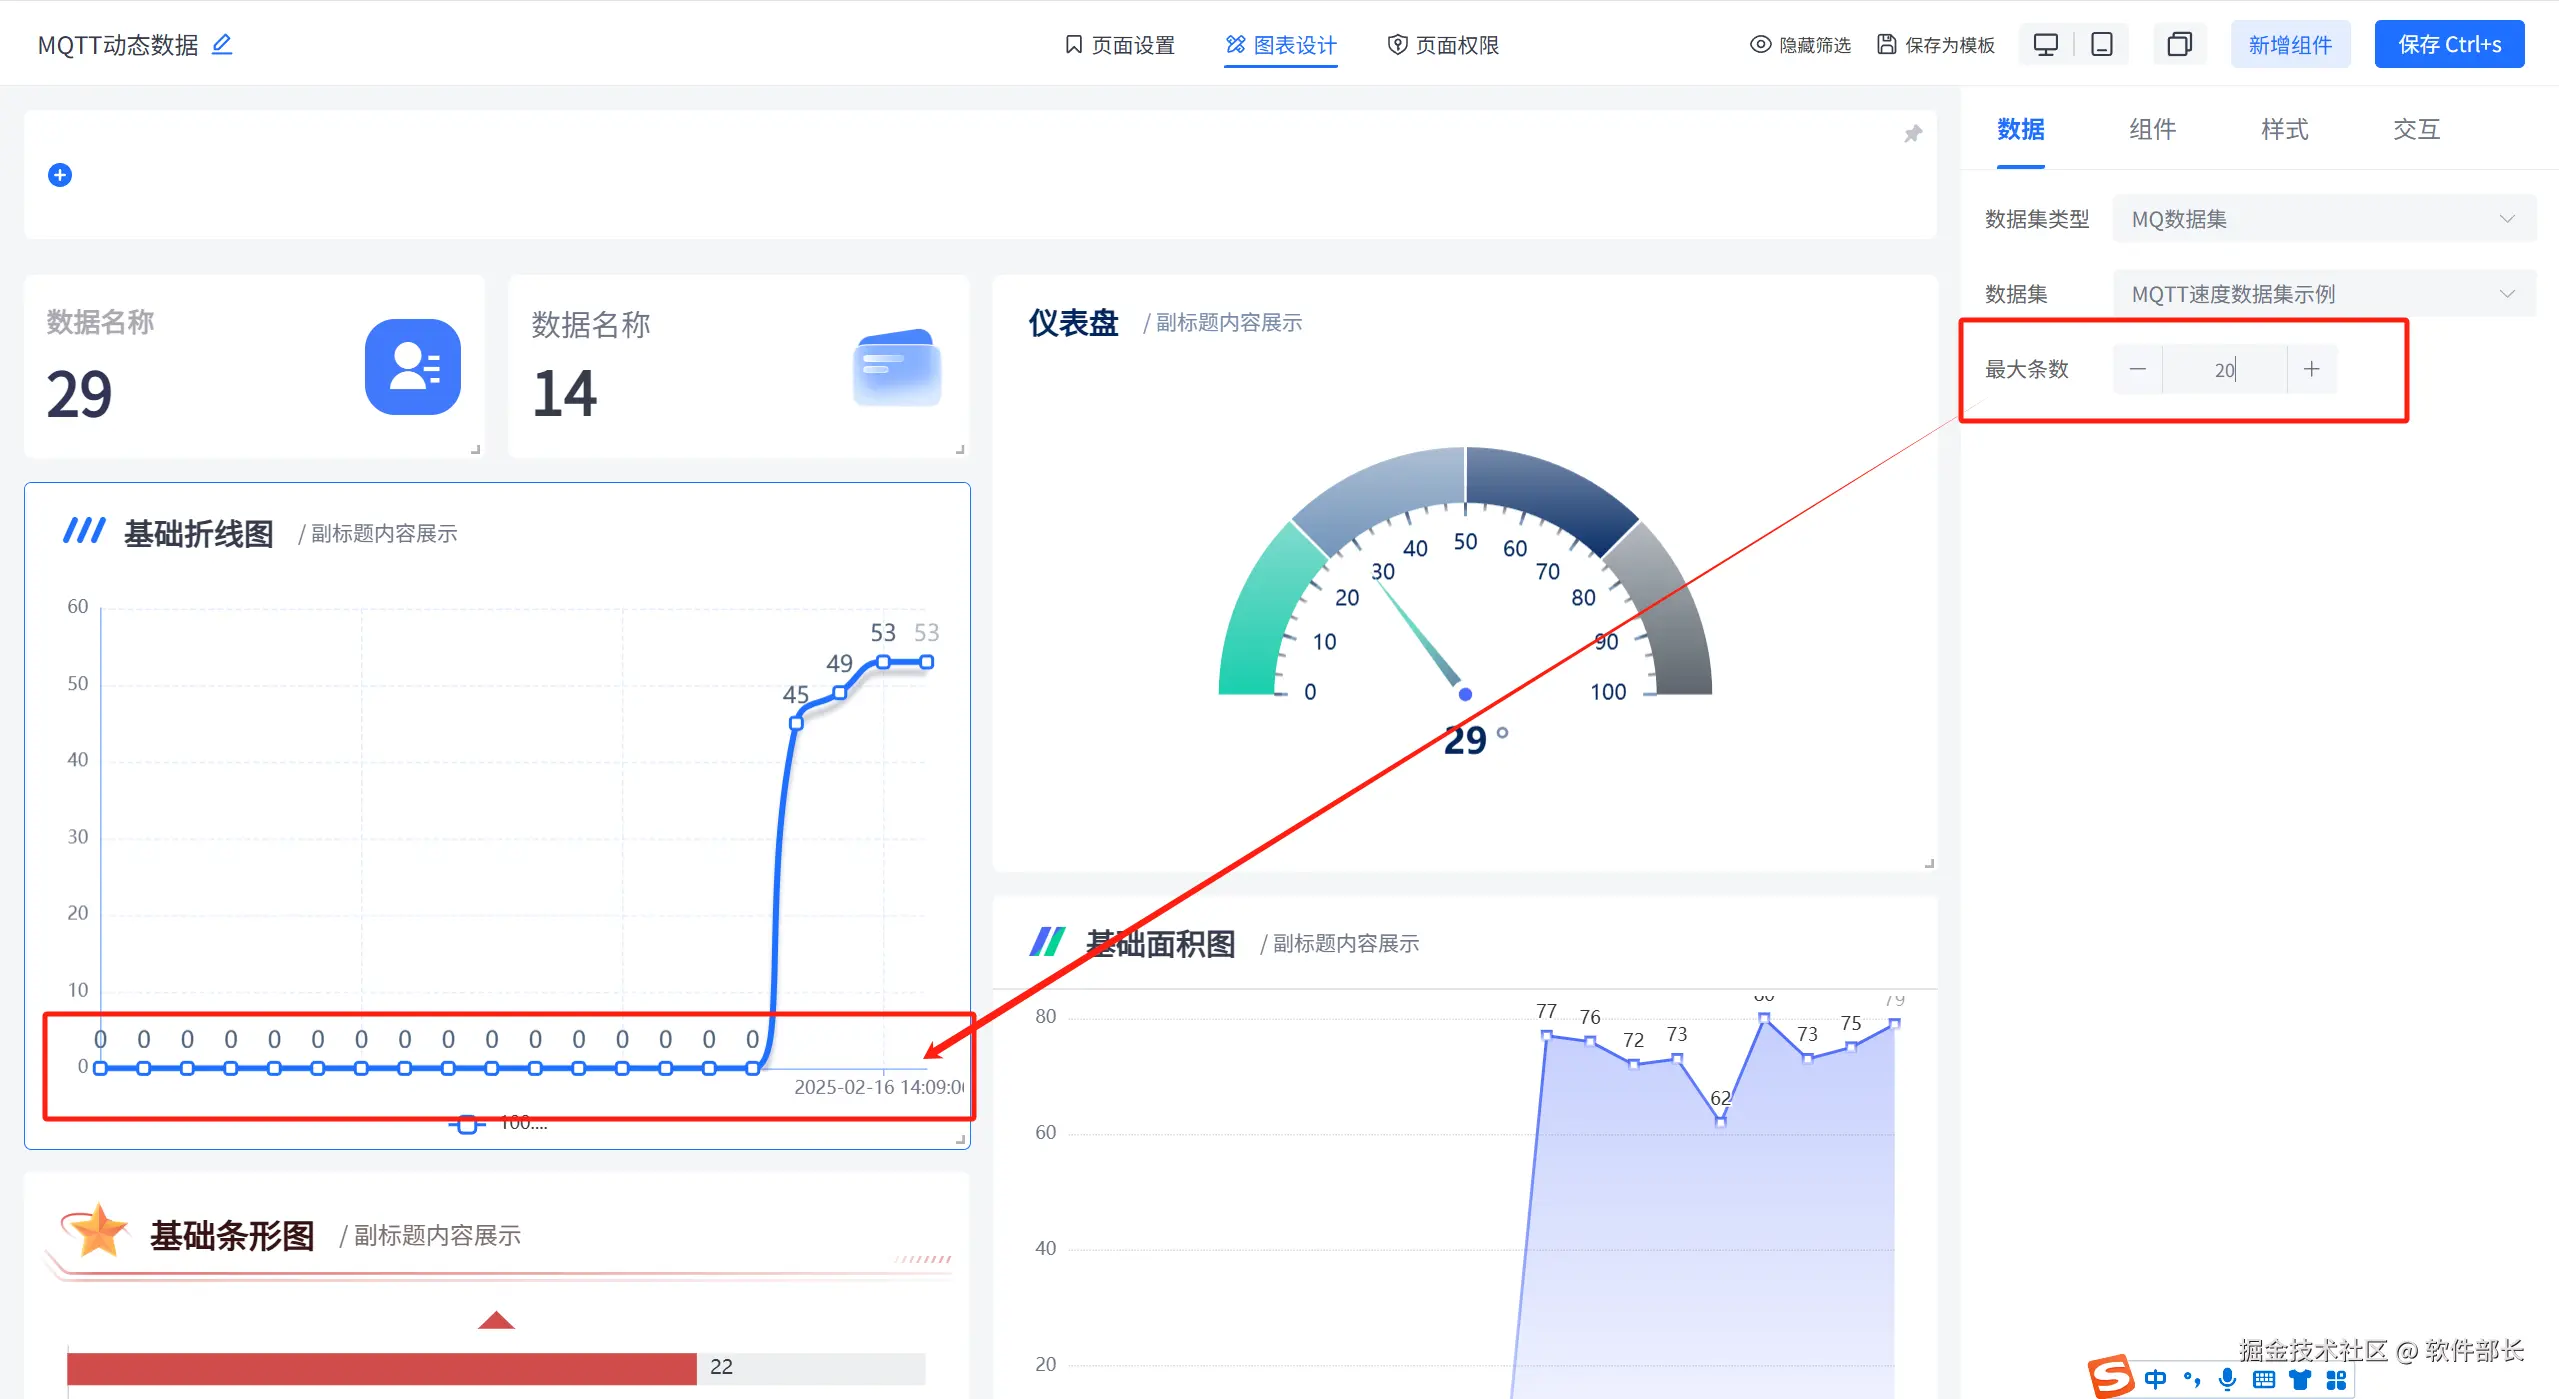Click the 最大条数 number input field
2559x1399 pixels.
coord(2223,369)
